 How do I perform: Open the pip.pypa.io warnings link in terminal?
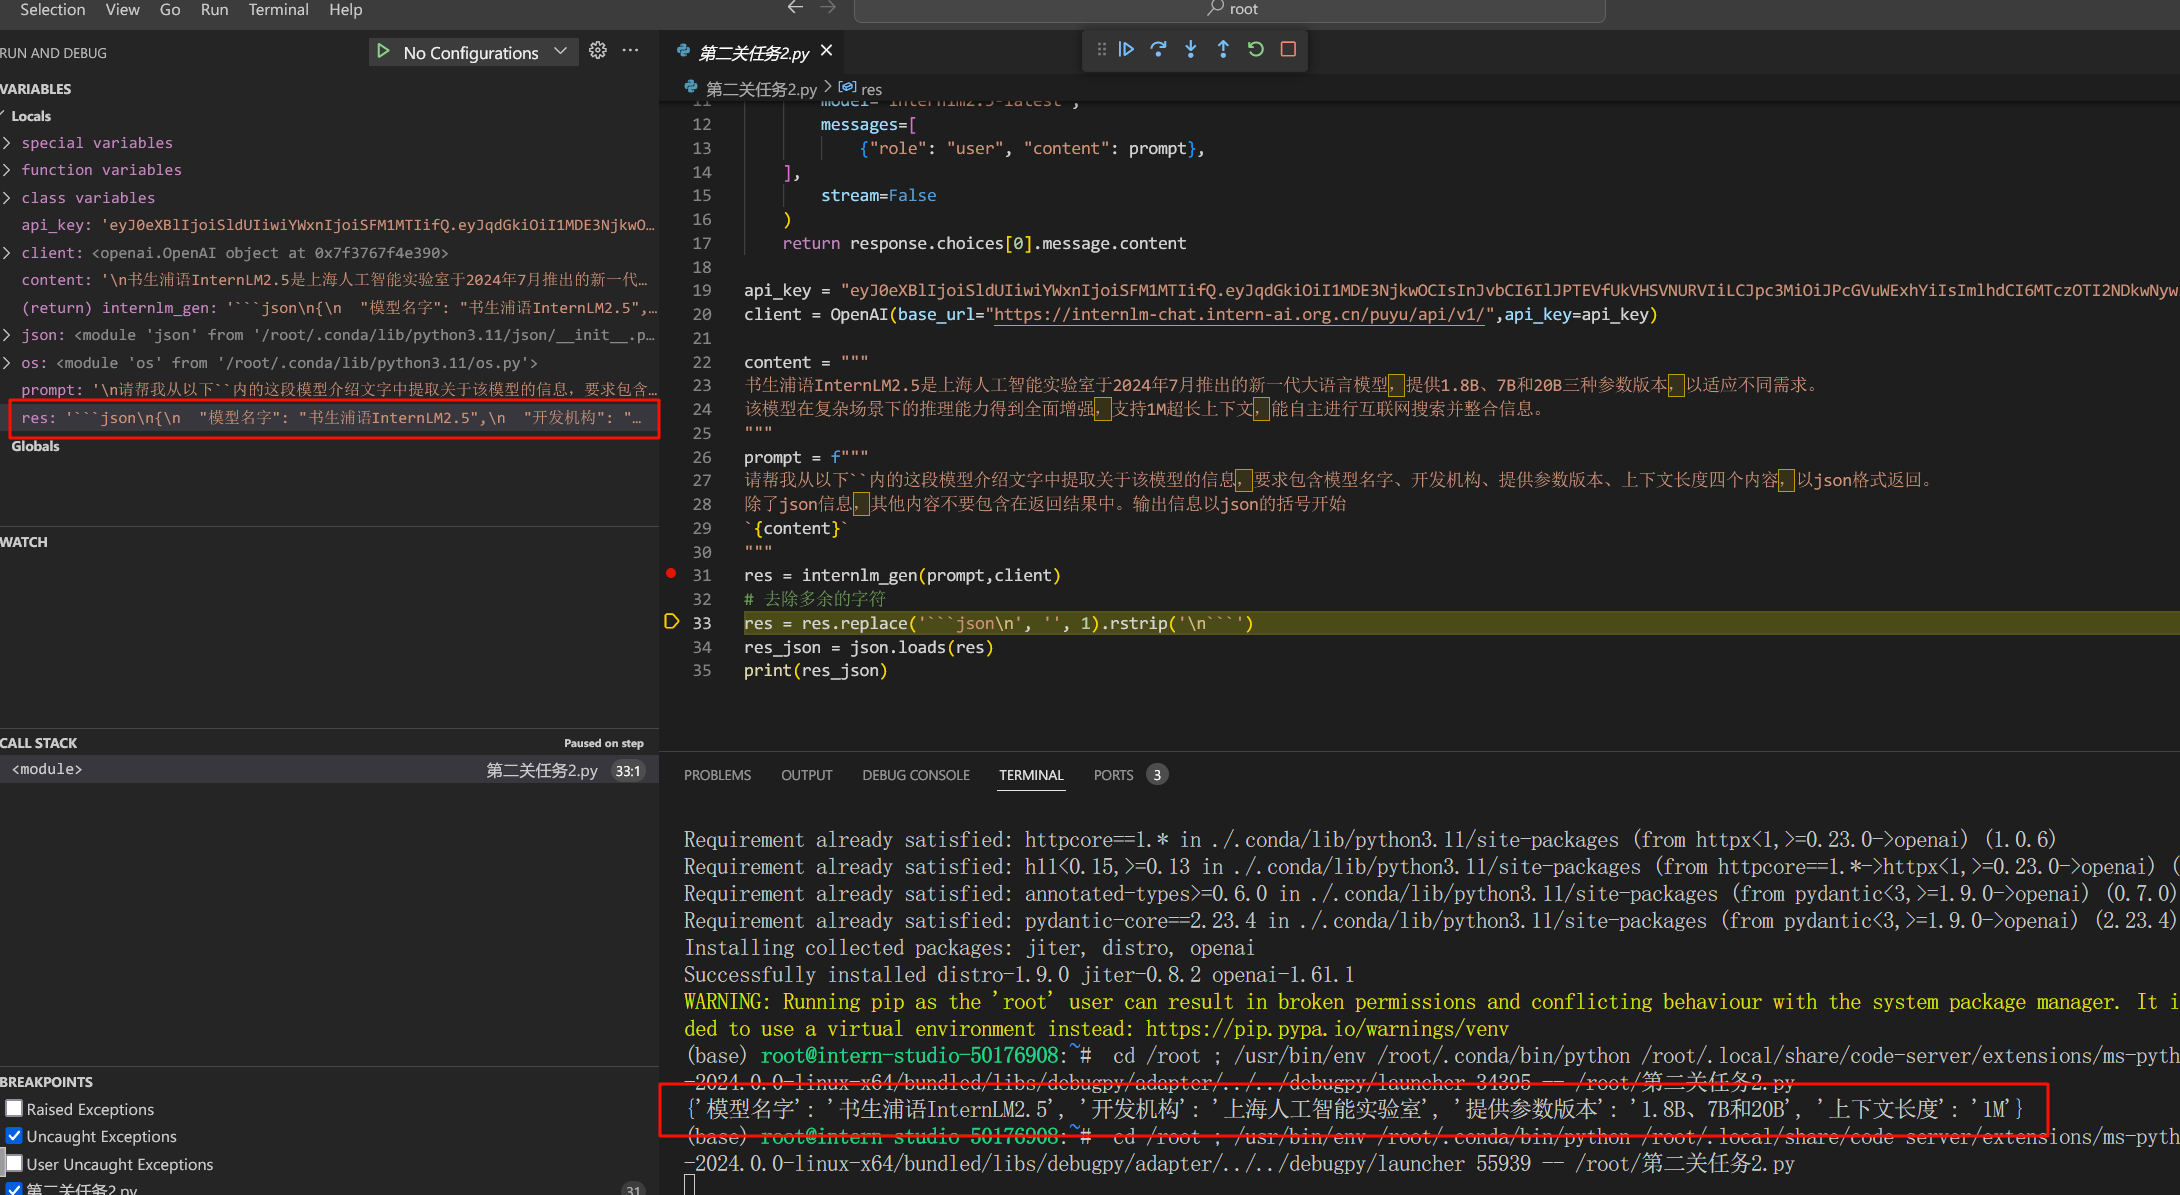click(1327, 1029)
